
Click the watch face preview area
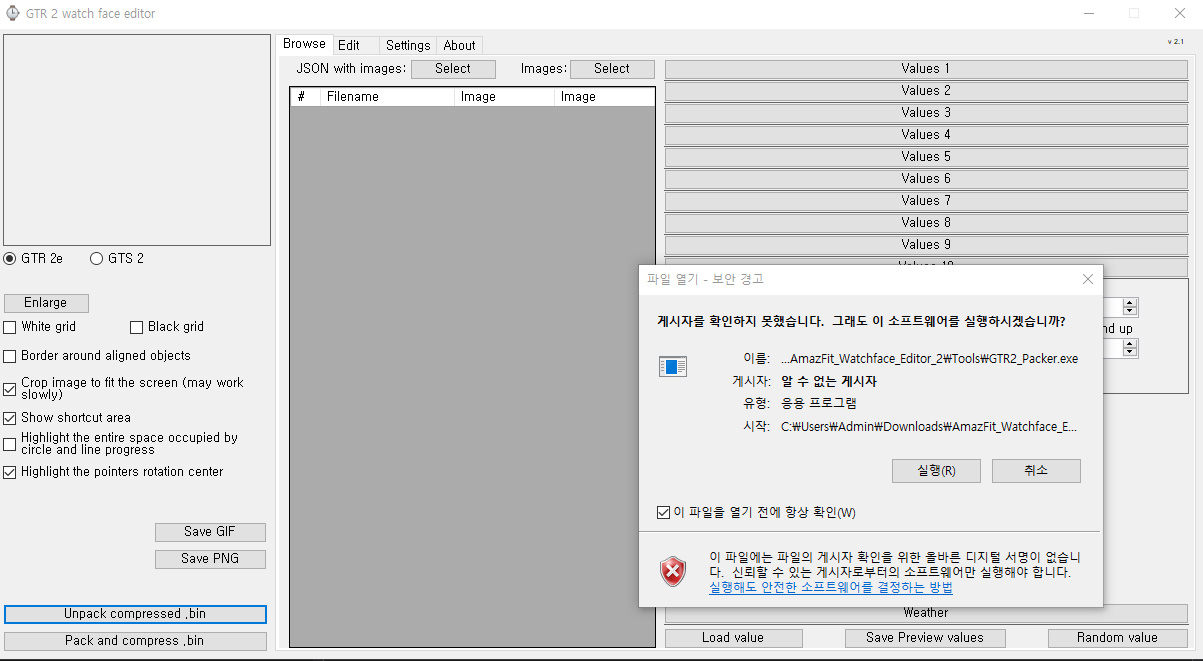137,140
